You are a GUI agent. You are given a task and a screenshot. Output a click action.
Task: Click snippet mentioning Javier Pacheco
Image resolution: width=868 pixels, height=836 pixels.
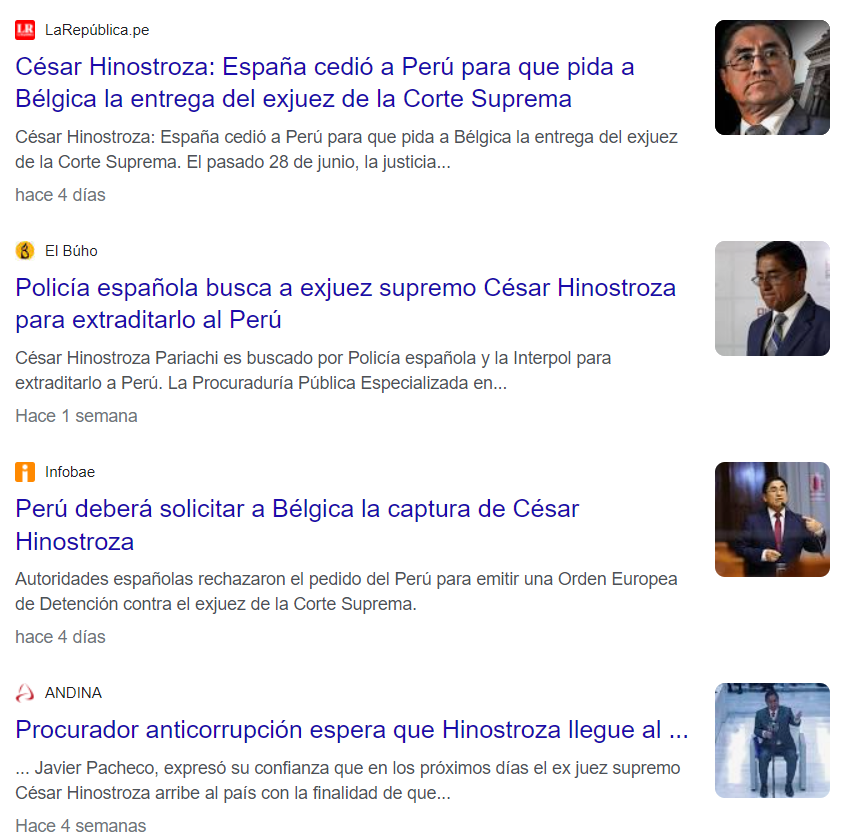tap(348, 781)
